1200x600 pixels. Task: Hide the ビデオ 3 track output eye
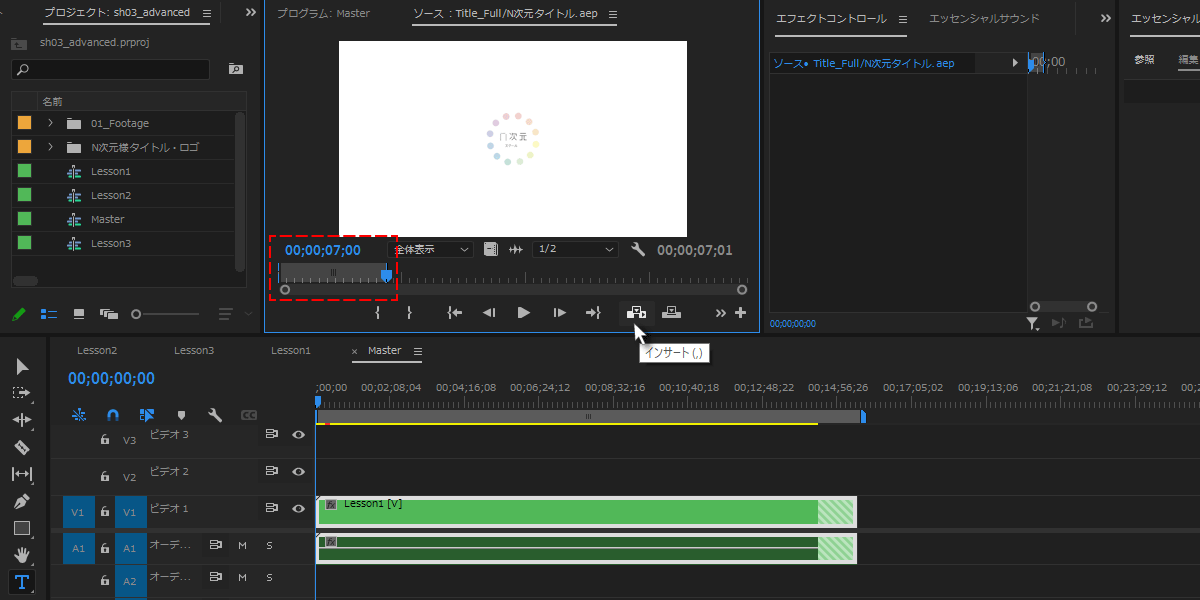pyautogui.click(x=298, y=435)
